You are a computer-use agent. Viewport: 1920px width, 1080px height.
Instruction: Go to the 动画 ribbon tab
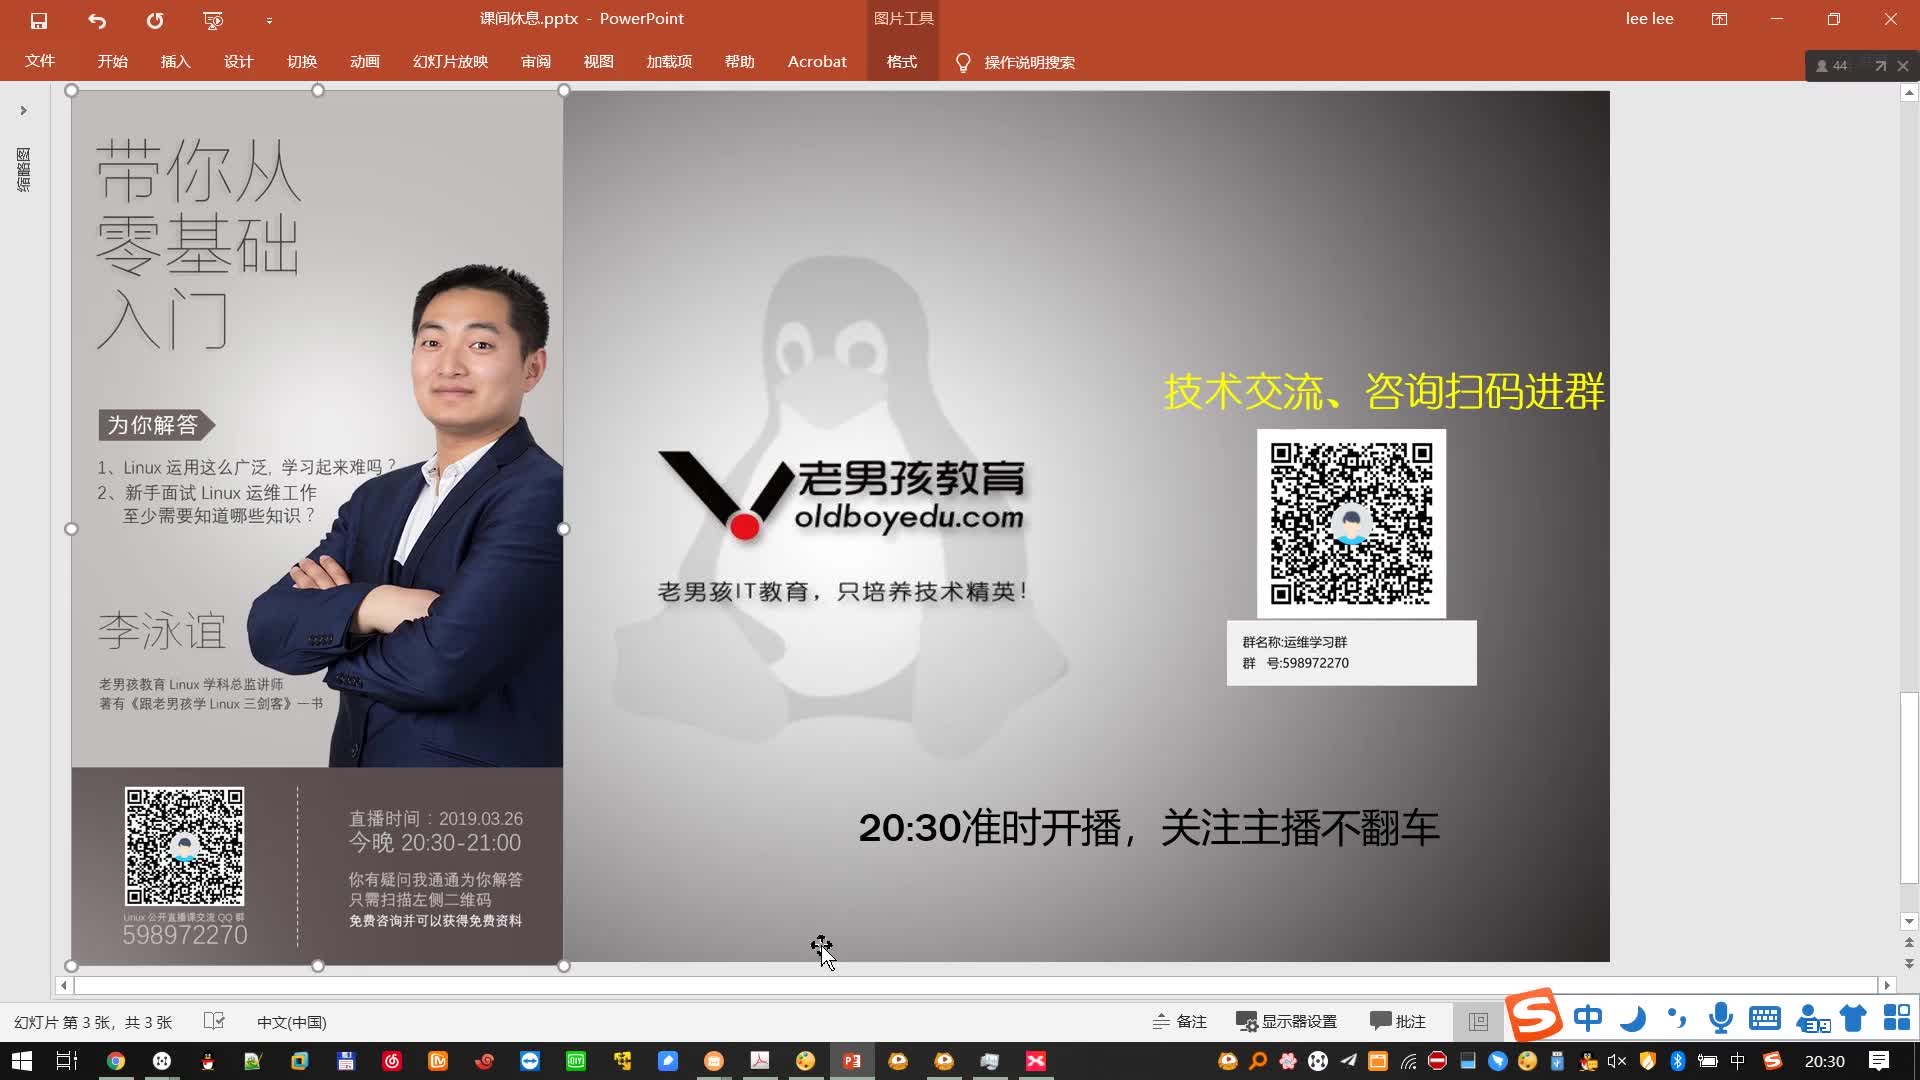[365, 62]
